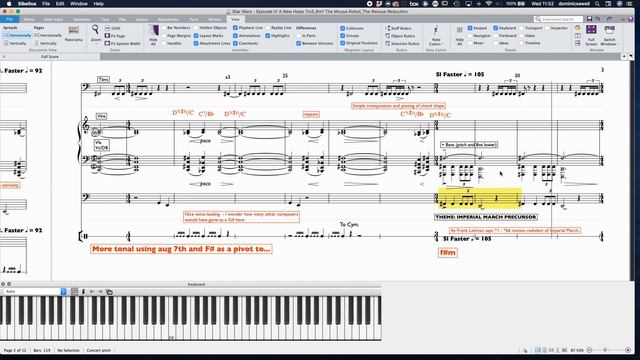Click the Full Screen icon
640x360 pixels.
(x=591, y=35)
